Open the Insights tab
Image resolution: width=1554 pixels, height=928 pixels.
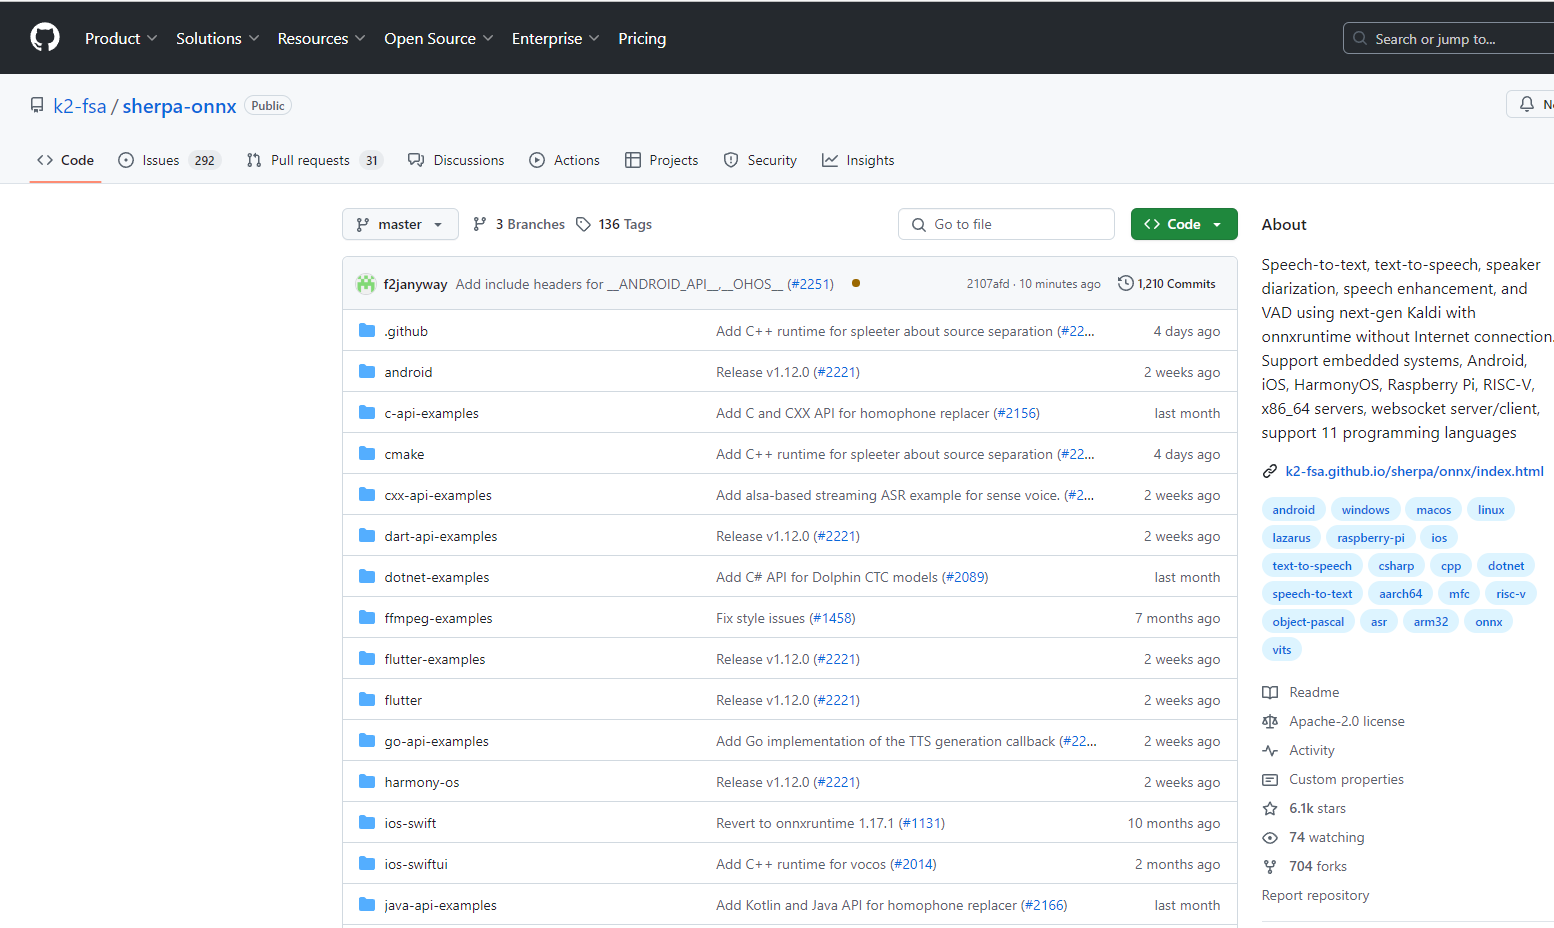859,160
